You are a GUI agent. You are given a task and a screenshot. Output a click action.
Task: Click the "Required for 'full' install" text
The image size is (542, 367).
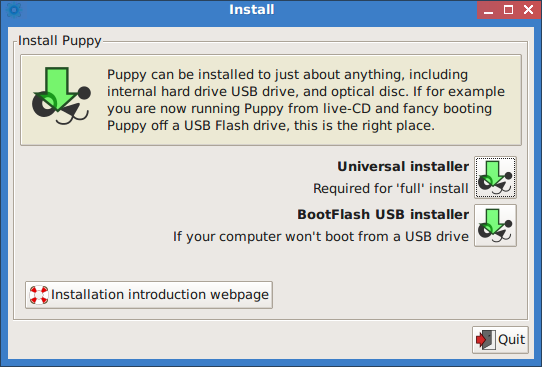click(391, 189)
